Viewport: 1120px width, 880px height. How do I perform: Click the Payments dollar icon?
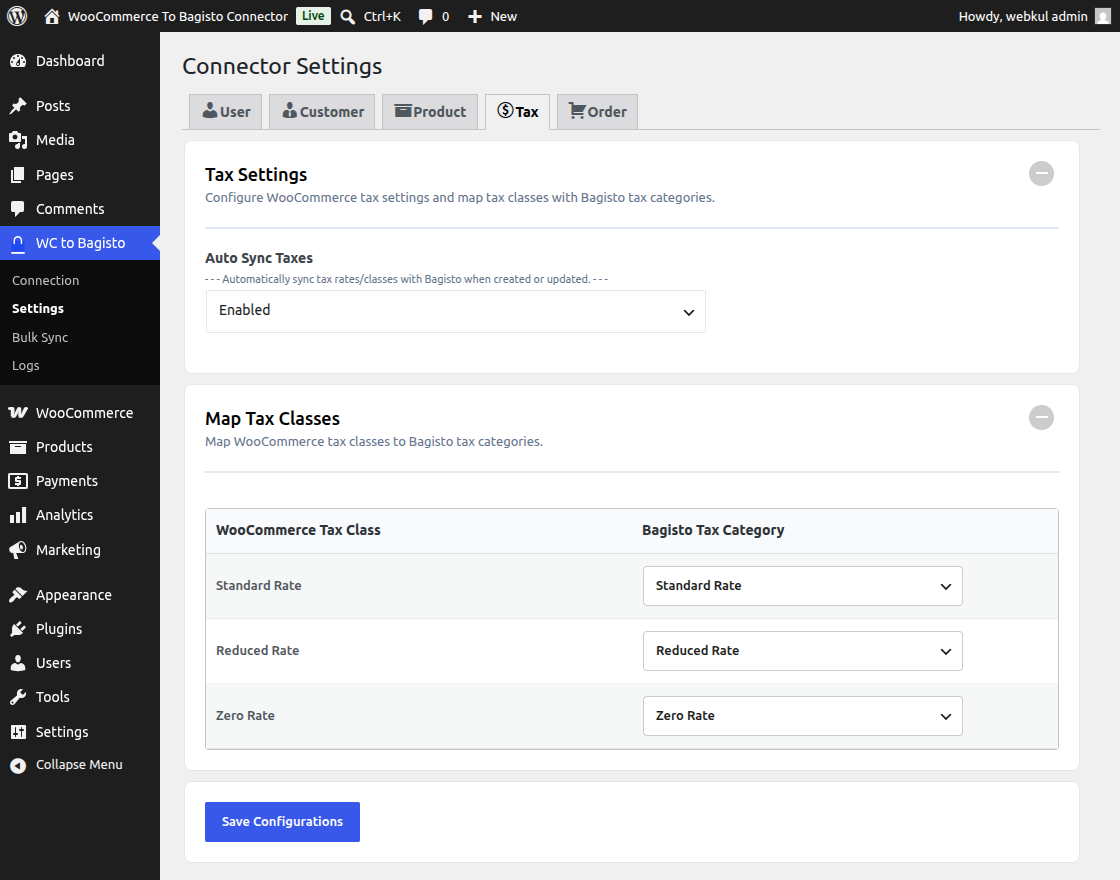tap(18, 481)
